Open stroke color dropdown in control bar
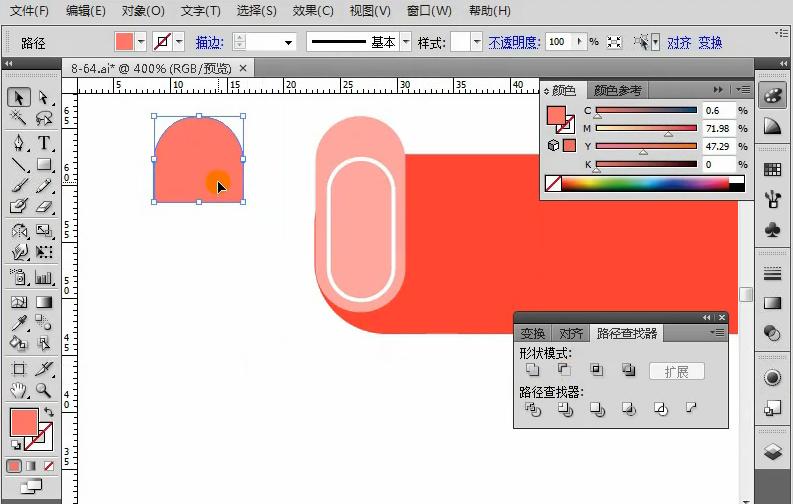The width and height of the screenshot is (793, 504). click(179, 42)
